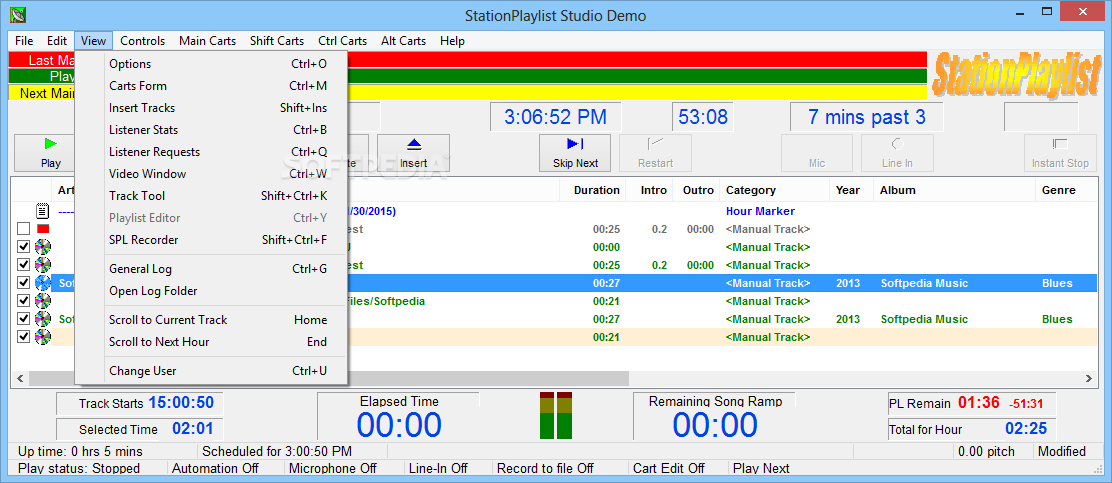Toggle the Line In button
Screen dimensions: 1112x483
(x=897, y=152)
